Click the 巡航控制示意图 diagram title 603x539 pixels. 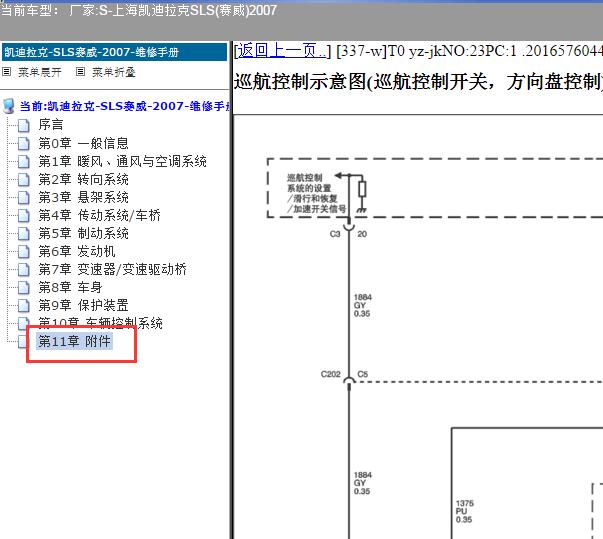(418, 82)
